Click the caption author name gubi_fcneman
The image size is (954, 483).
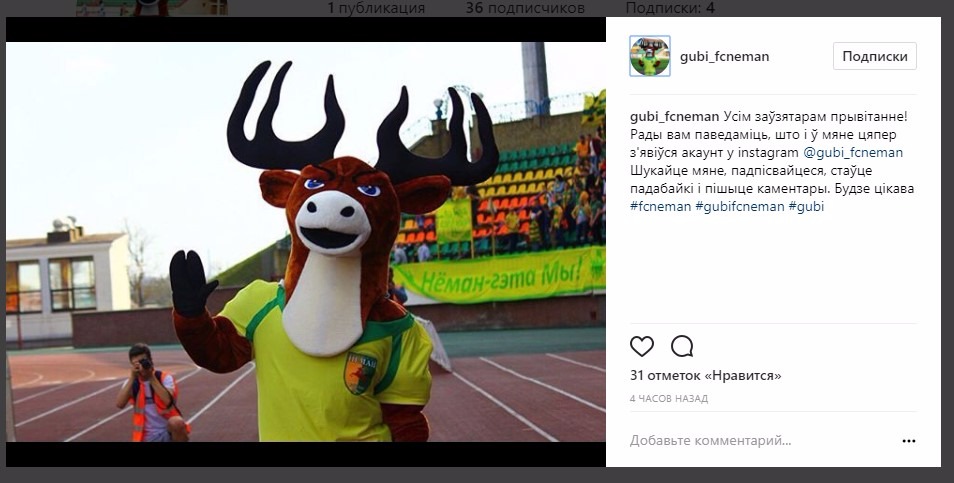click(x=674, y=117)
